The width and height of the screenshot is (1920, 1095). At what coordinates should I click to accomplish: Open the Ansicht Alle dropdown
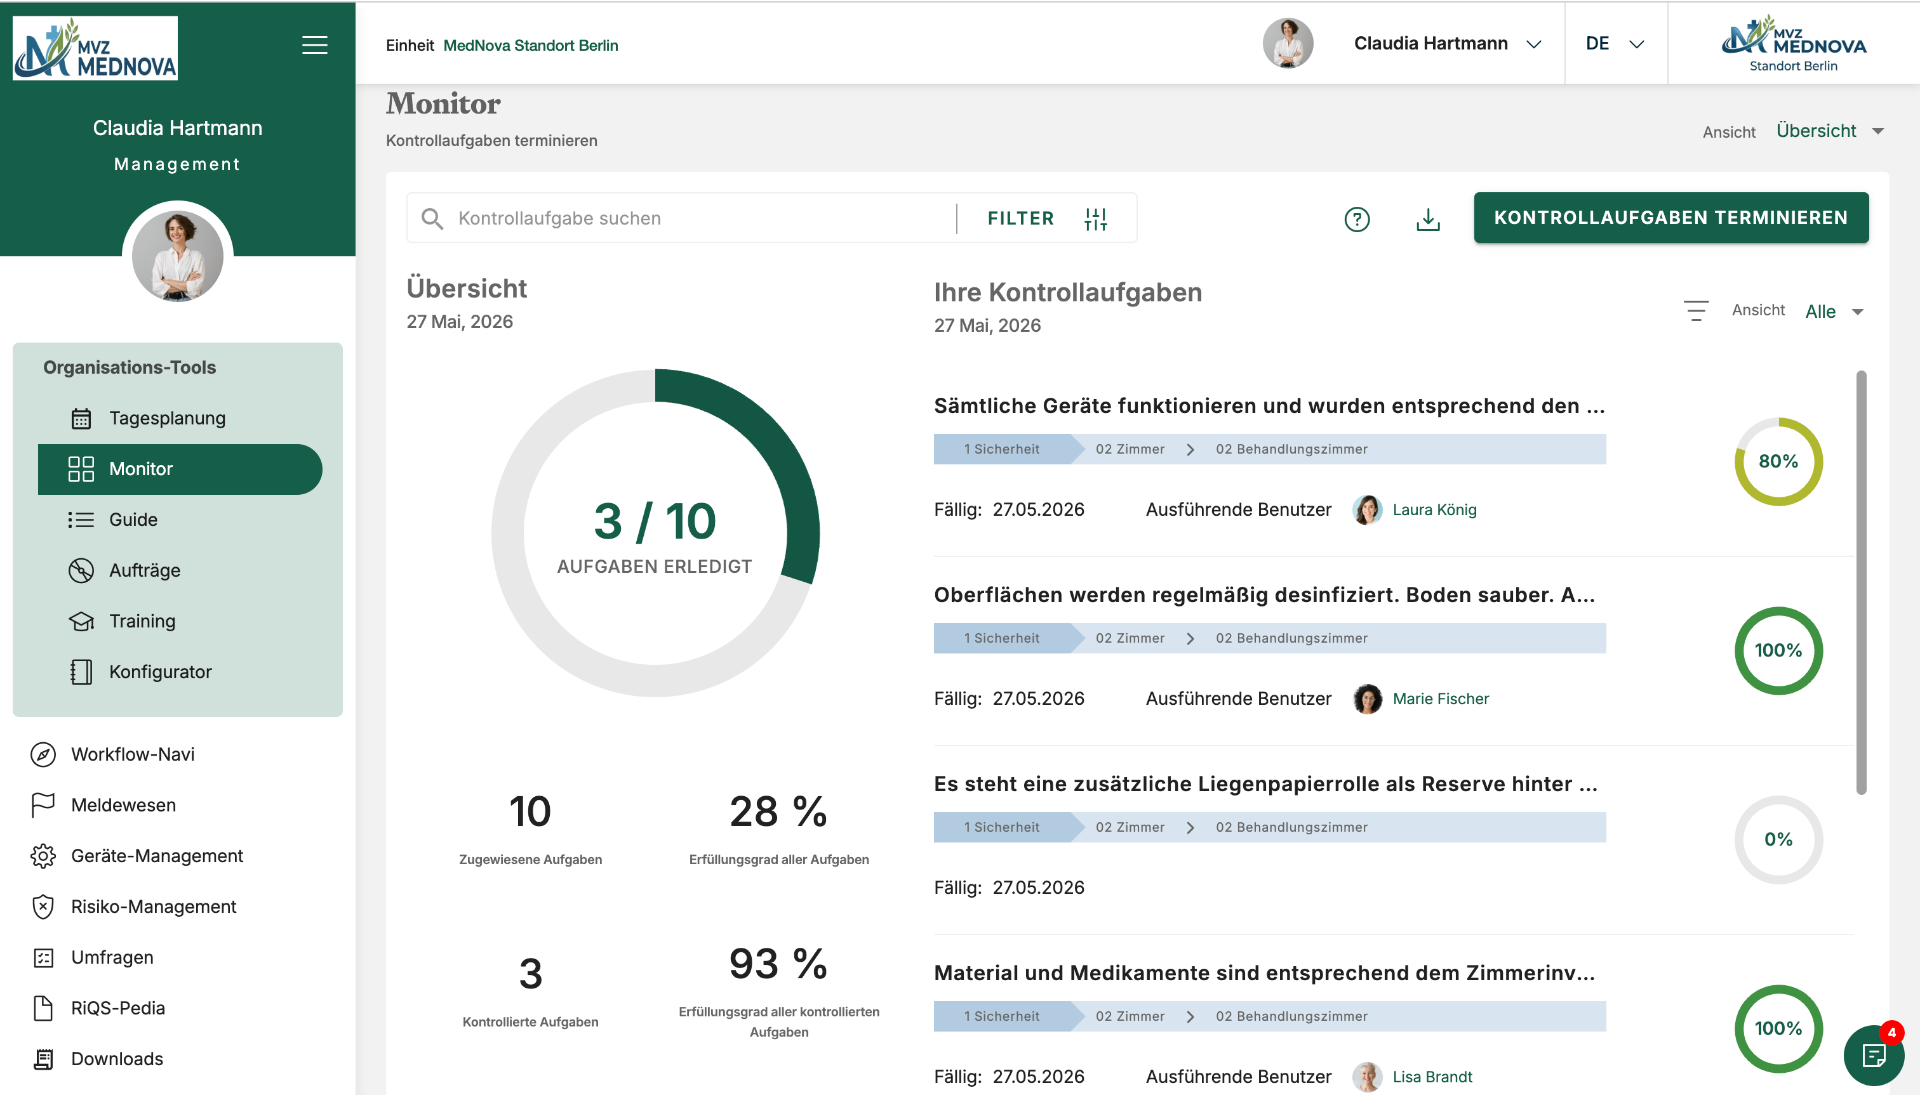pyautogui.click(x=1834, y=312)
